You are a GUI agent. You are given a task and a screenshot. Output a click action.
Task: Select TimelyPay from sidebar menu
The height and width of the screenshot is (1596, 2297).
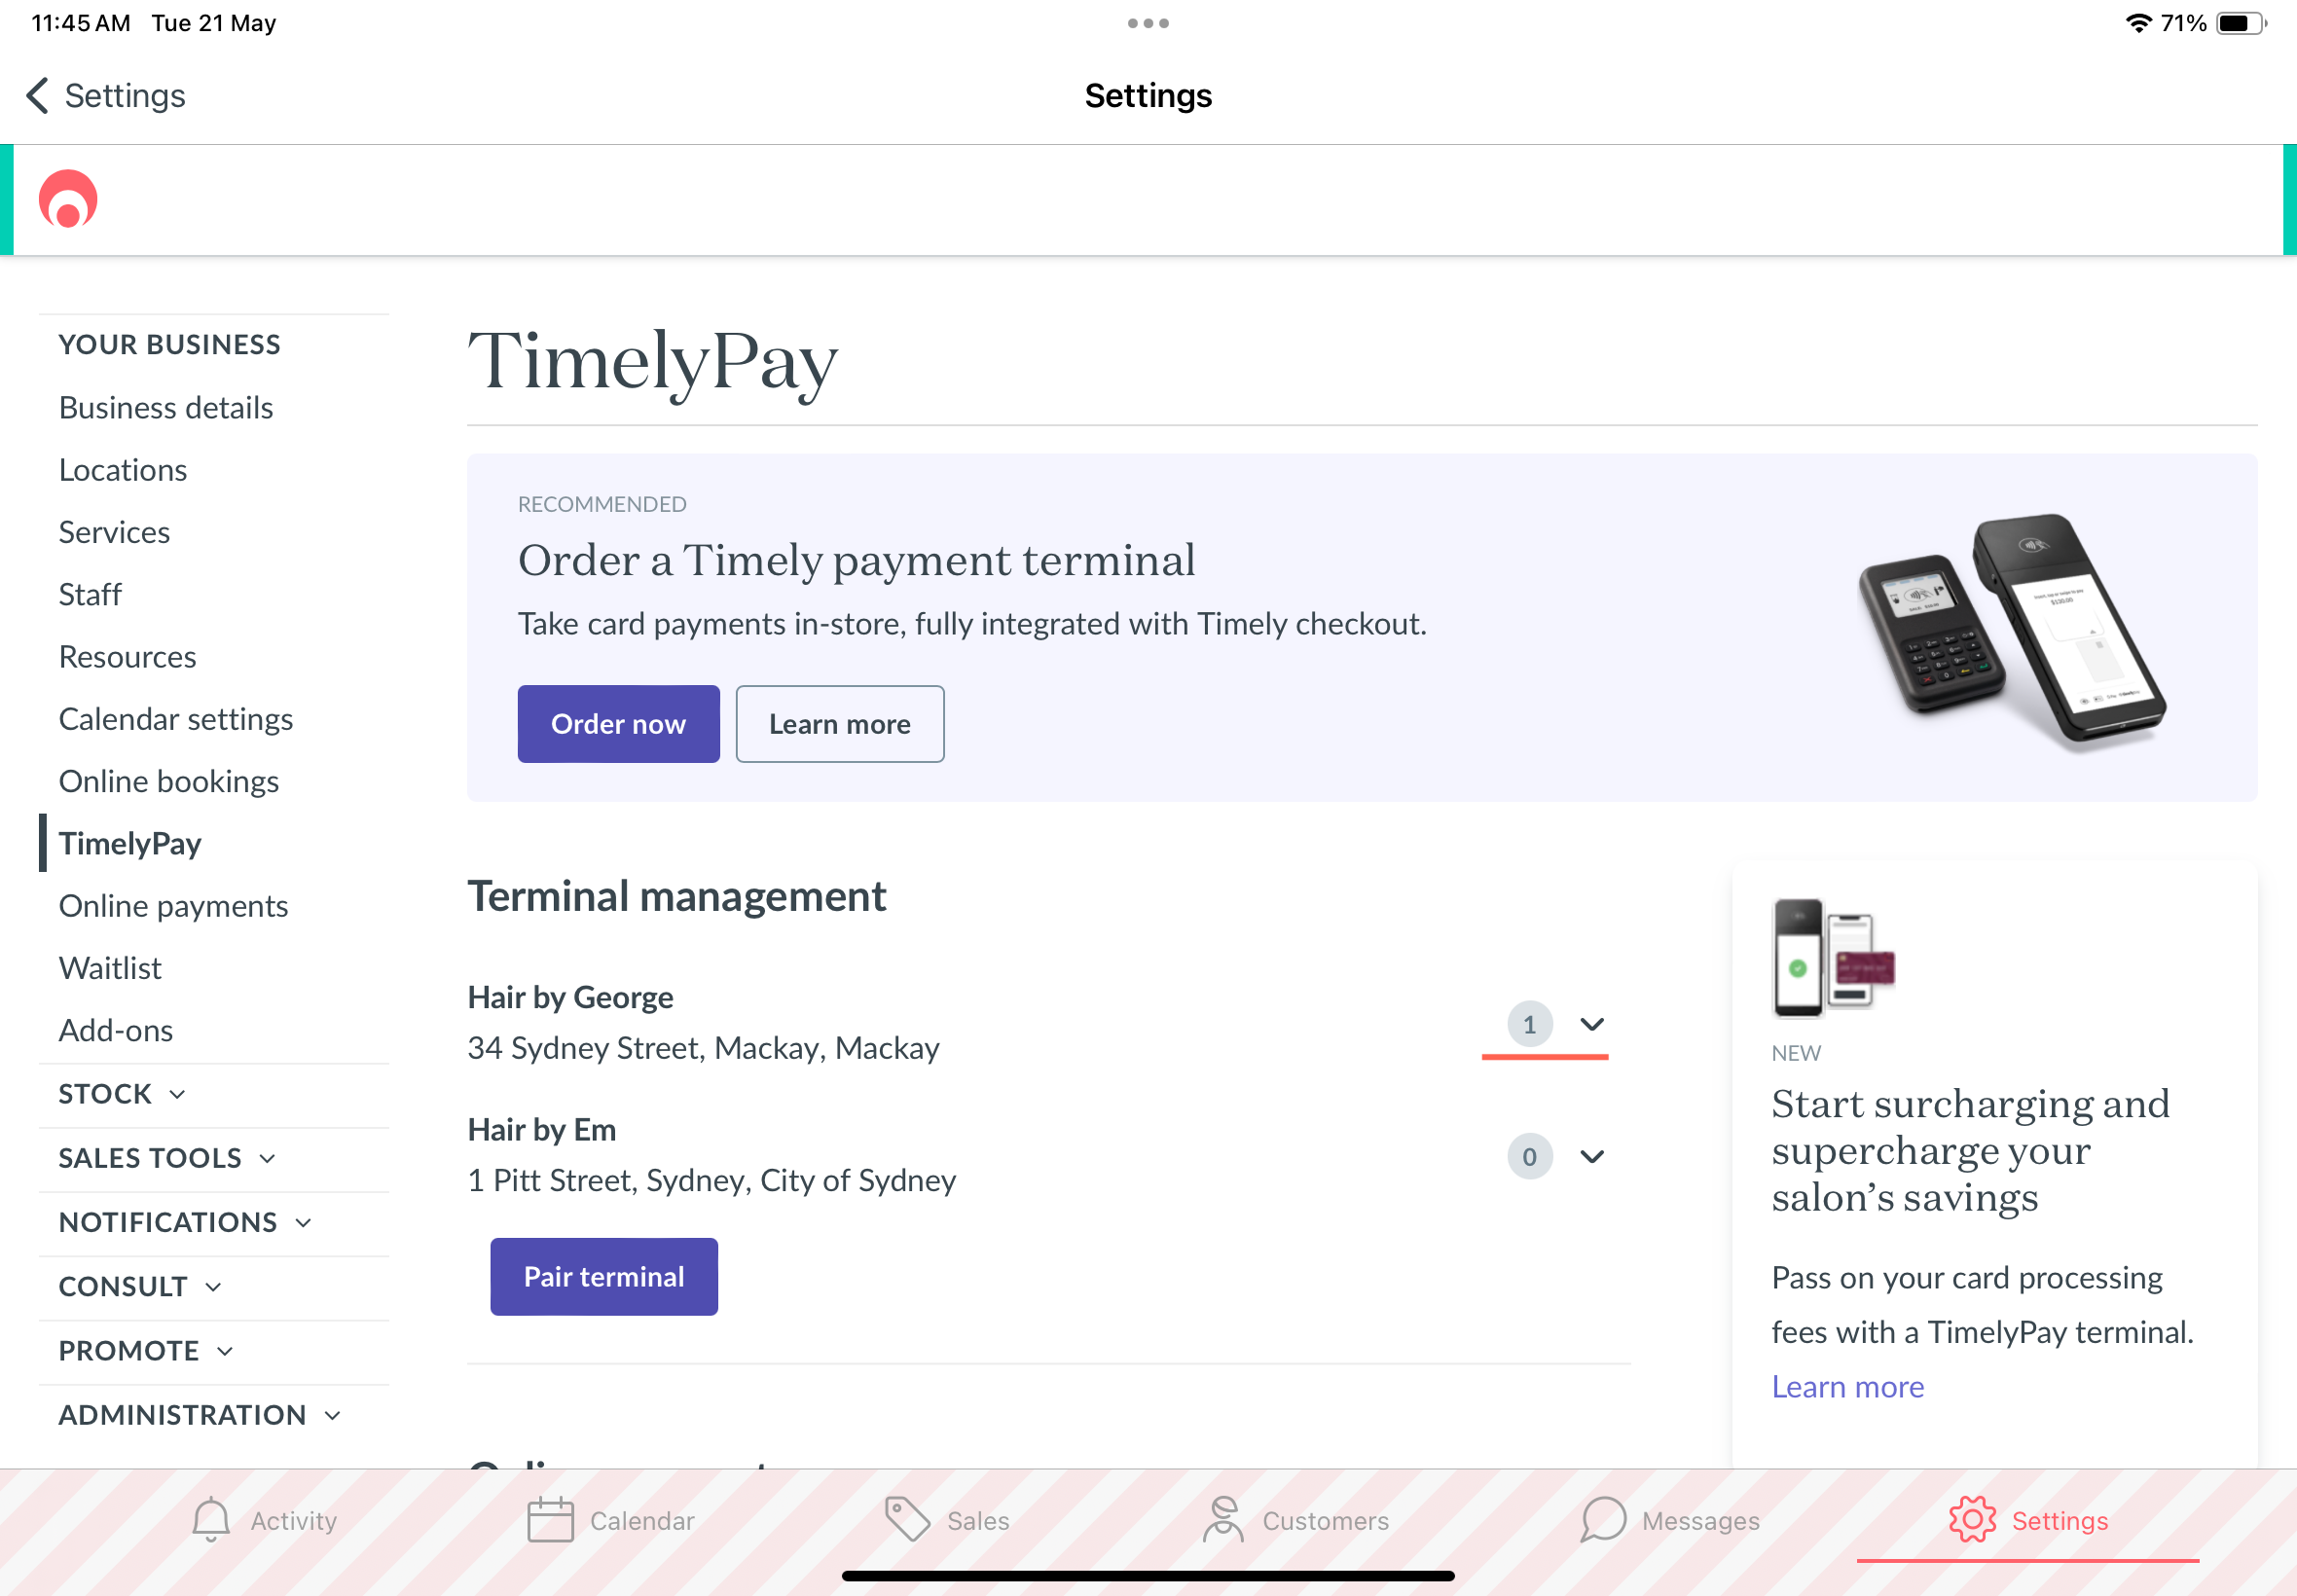[129, 843]
